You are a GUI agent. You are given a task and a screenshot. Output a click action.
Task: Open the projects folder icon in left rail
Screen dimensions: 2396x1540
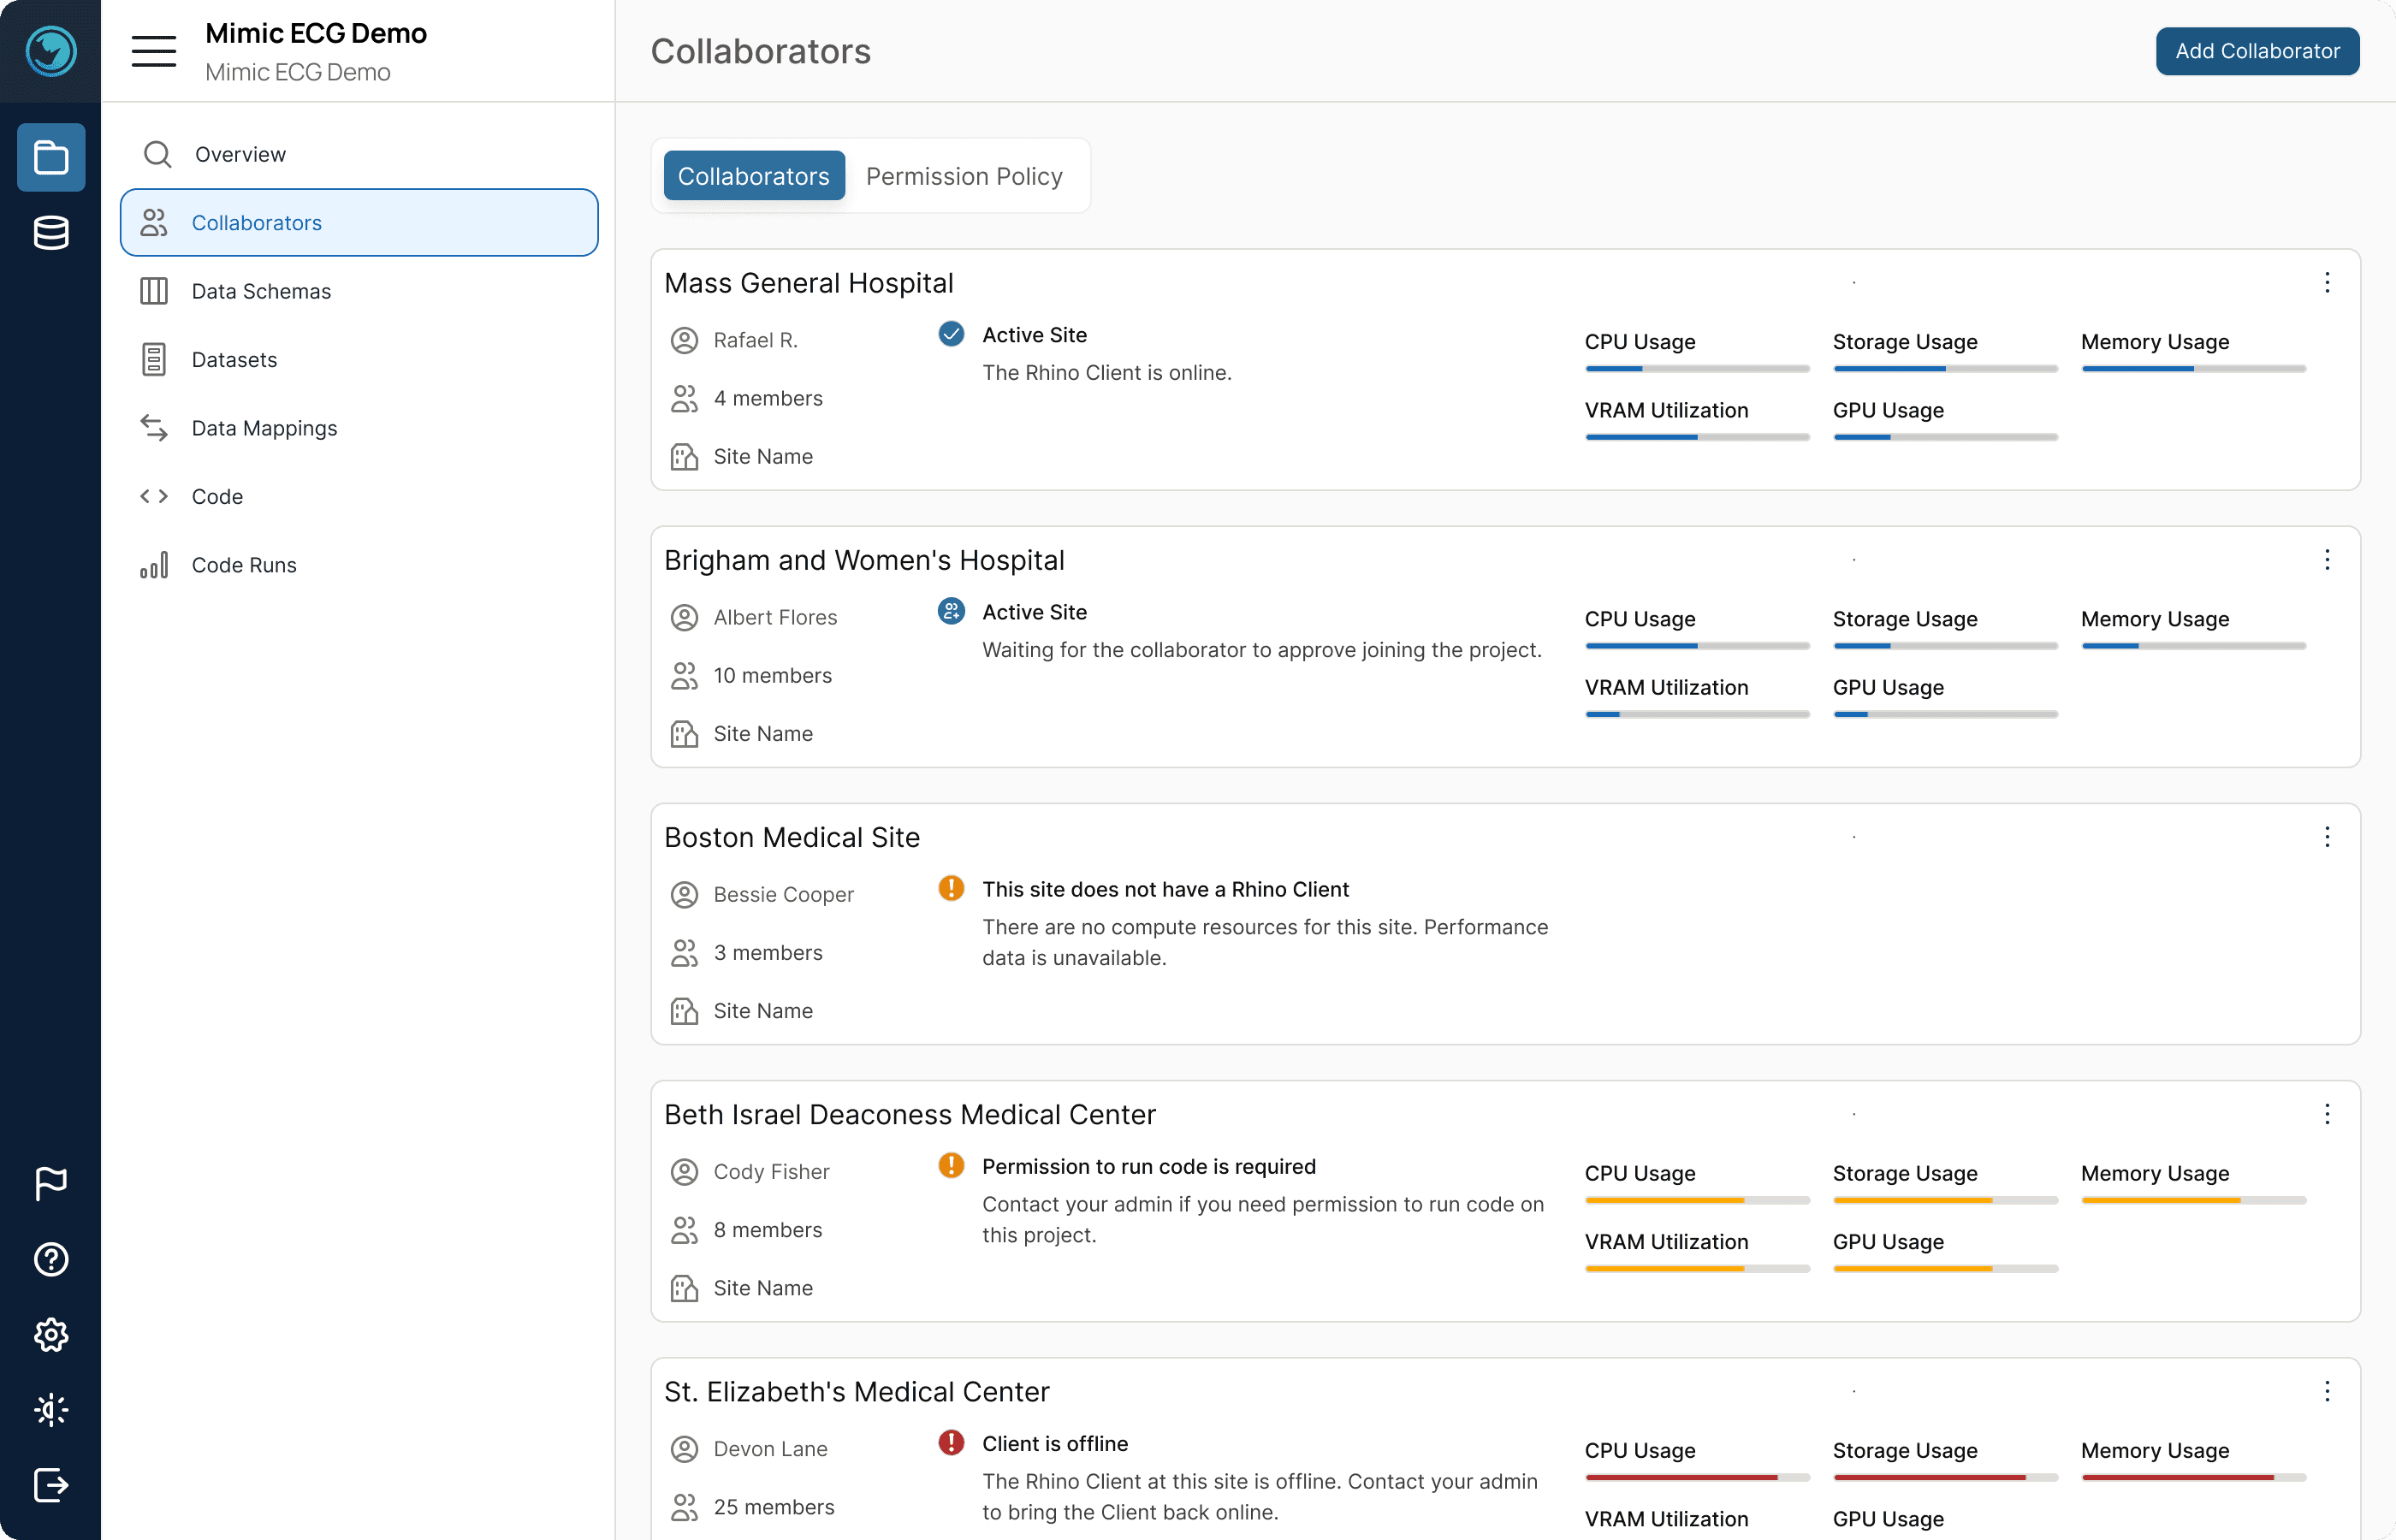[51, 157]
